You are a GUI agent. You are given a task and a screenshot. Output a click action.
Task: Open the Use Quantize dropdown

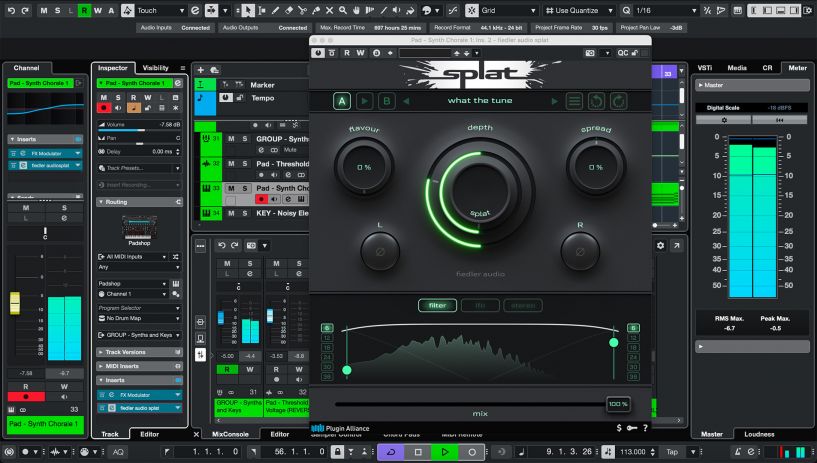580,10
